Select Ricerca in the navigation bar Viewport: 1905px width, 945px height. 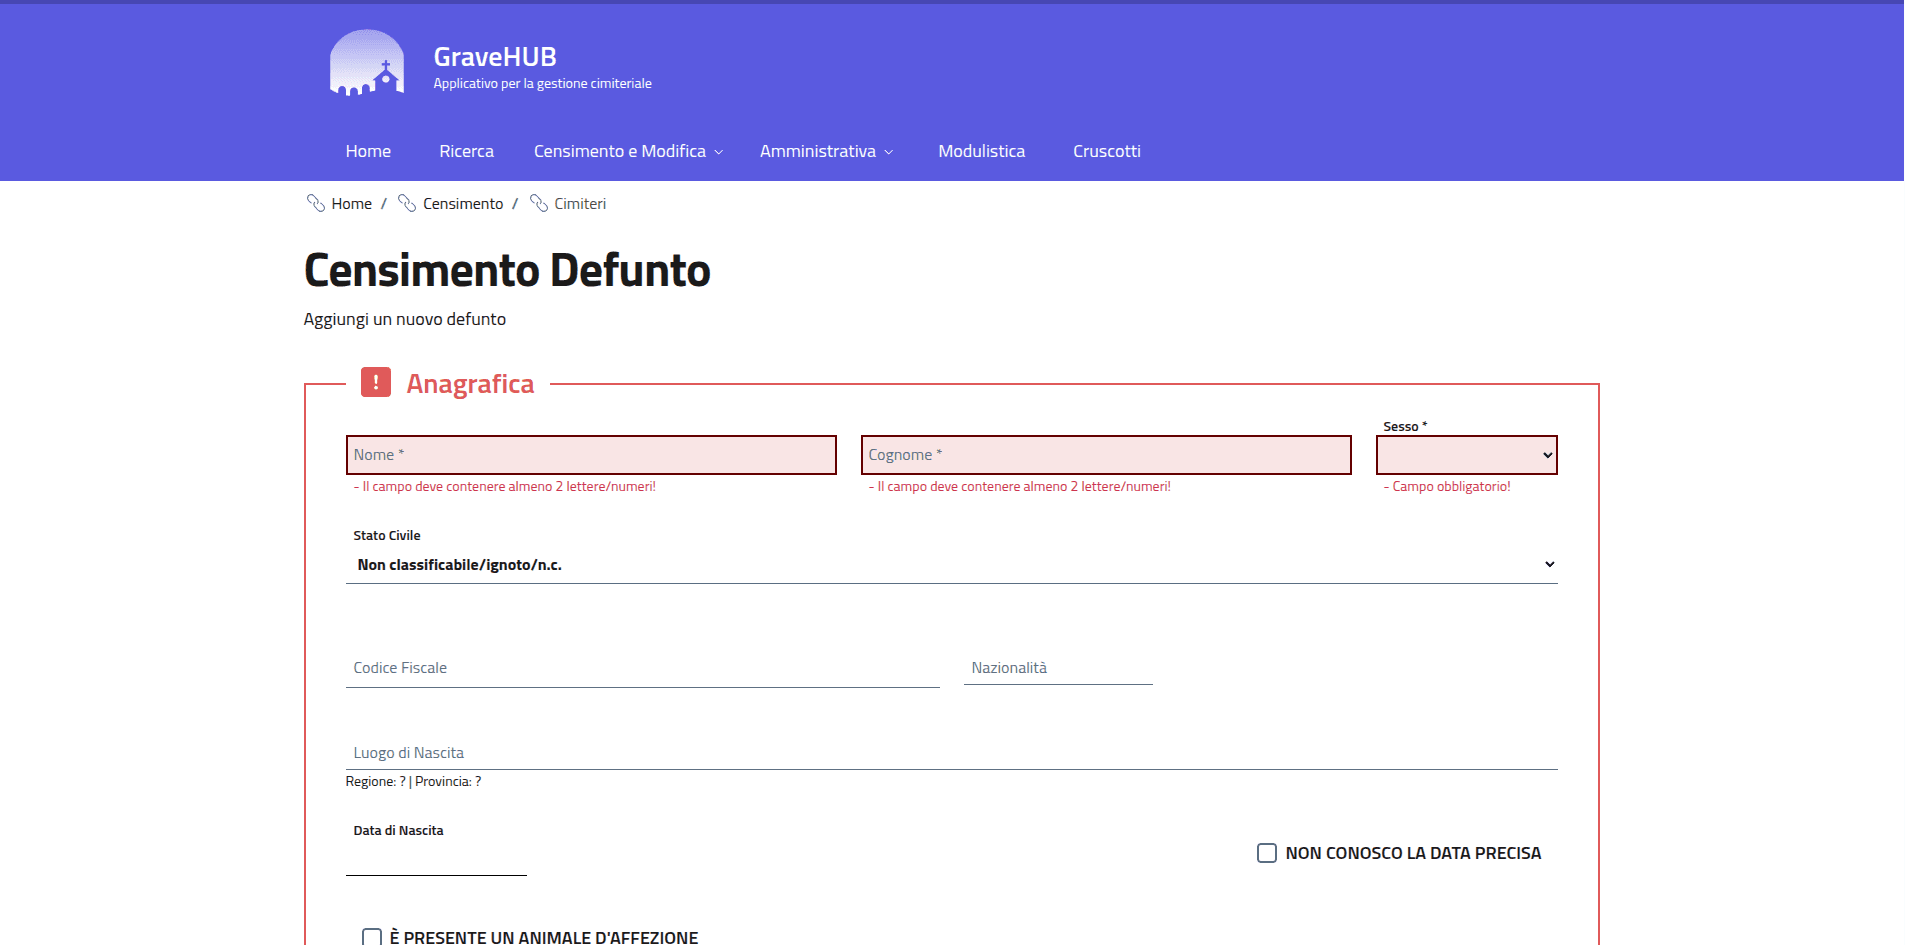pyautogui.click(x=466, y=151)
